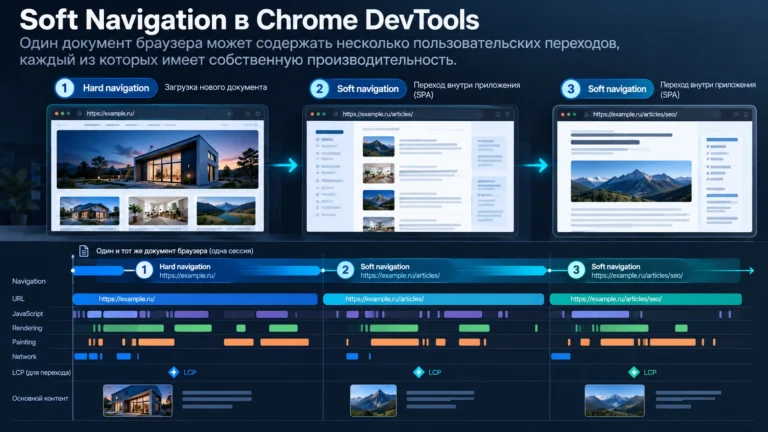Click the heading 'Soft Navigation в Chrome DevTools'

pyautogui.click(x=249, y=20)
